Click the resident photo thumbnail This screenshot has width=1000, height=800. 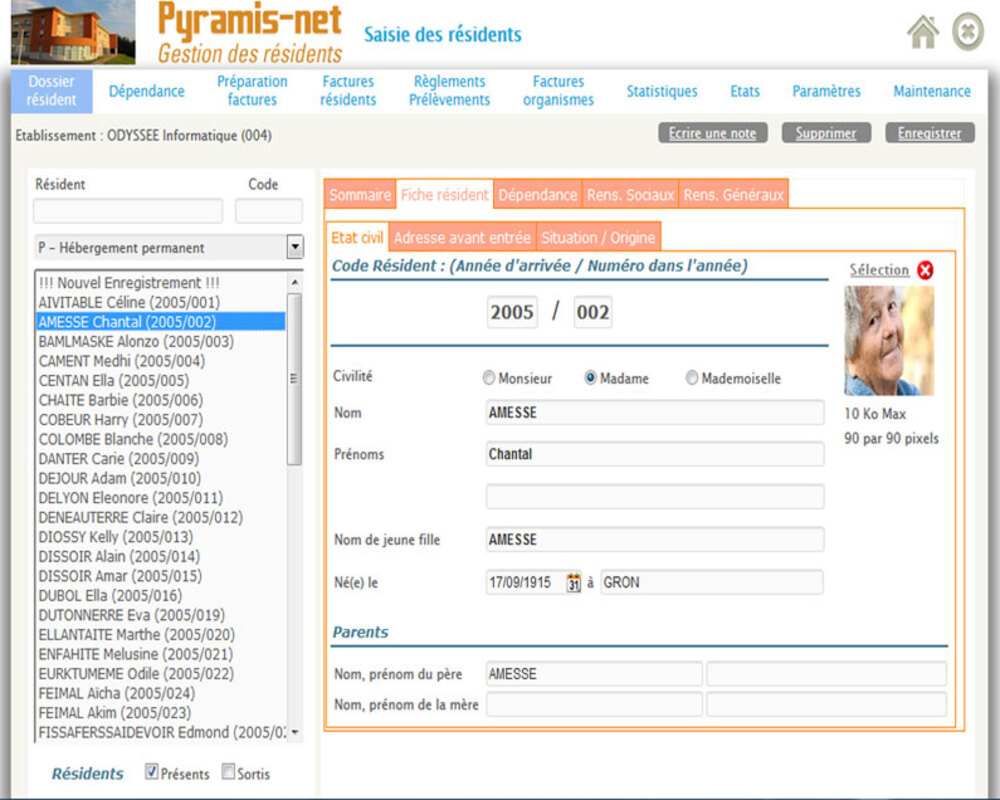click(x=889, y=341)
